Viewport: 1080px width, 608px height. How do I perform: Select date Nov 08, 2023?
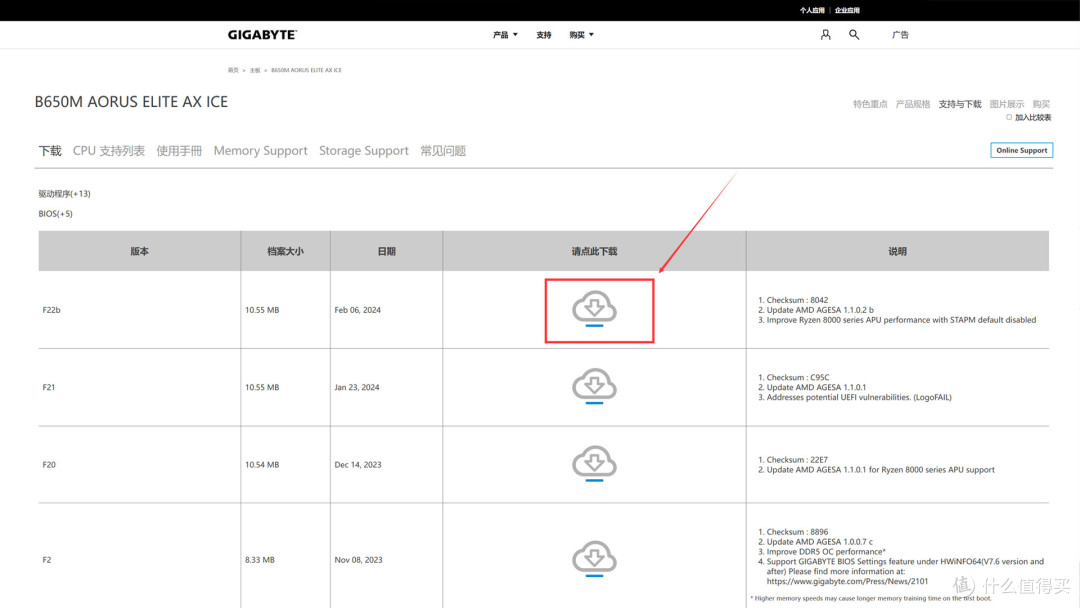(358, 560)
